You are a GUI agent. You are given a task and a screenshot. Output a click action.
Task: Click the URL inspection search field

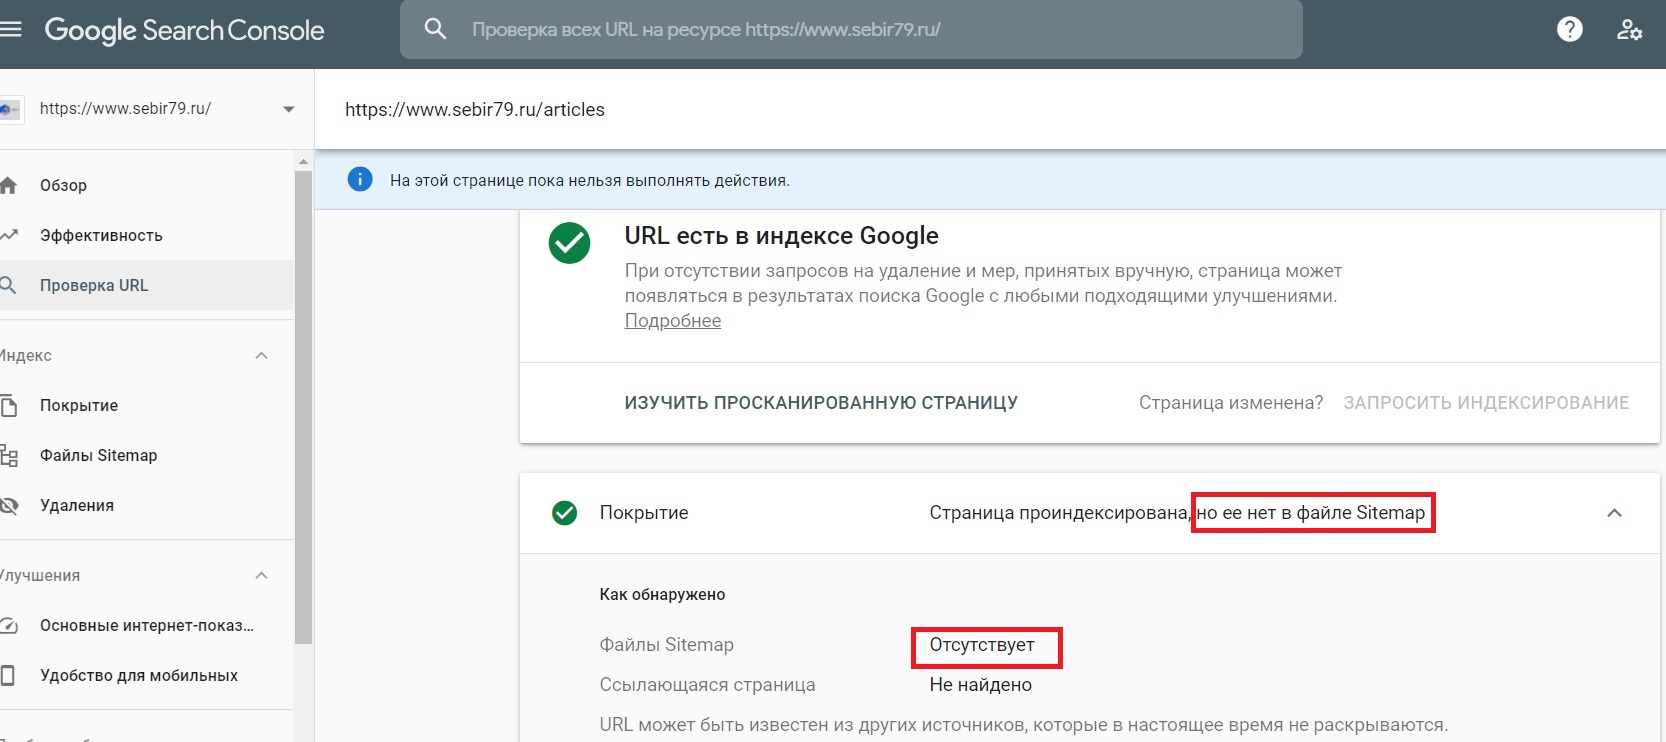[x=850, y=30]
